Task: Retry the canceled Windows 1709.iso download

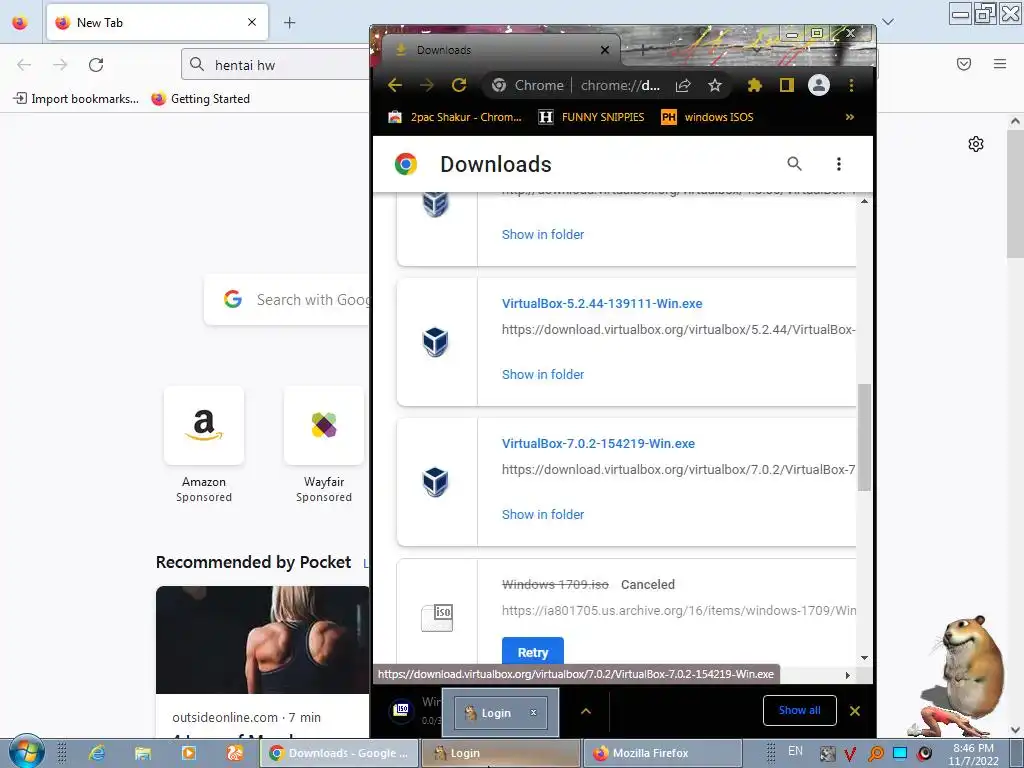Action: click(x=532, y=652)
